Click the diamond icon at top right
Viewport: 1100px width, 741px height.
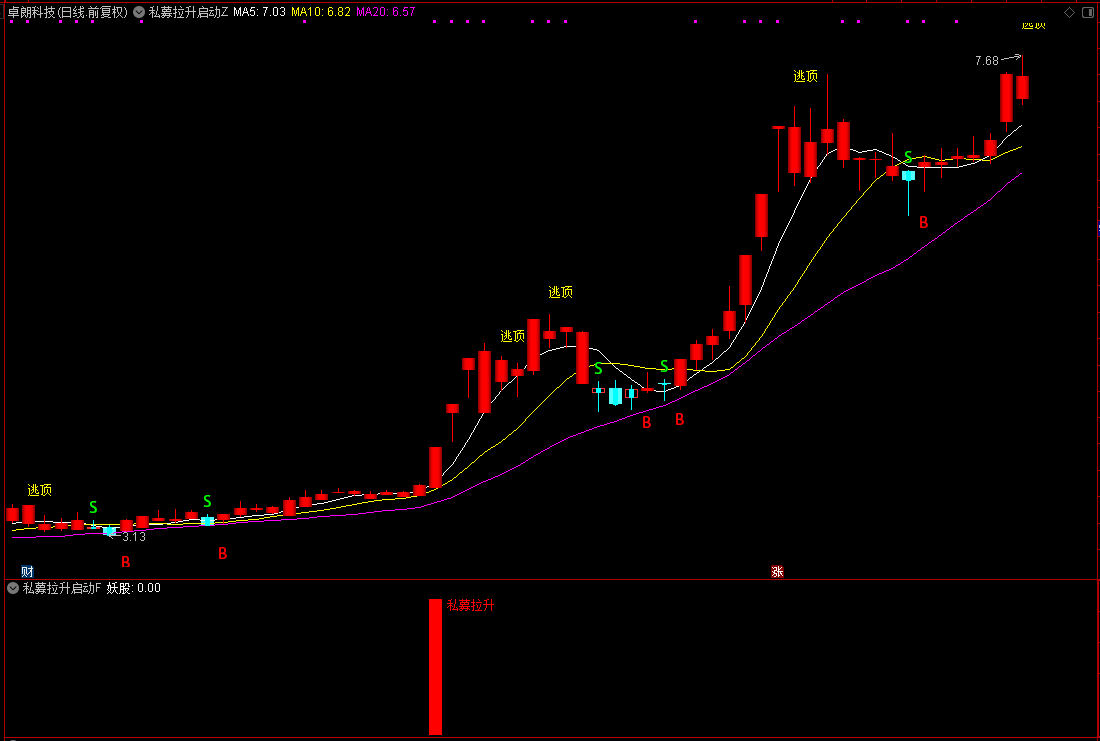point(1069,12)
